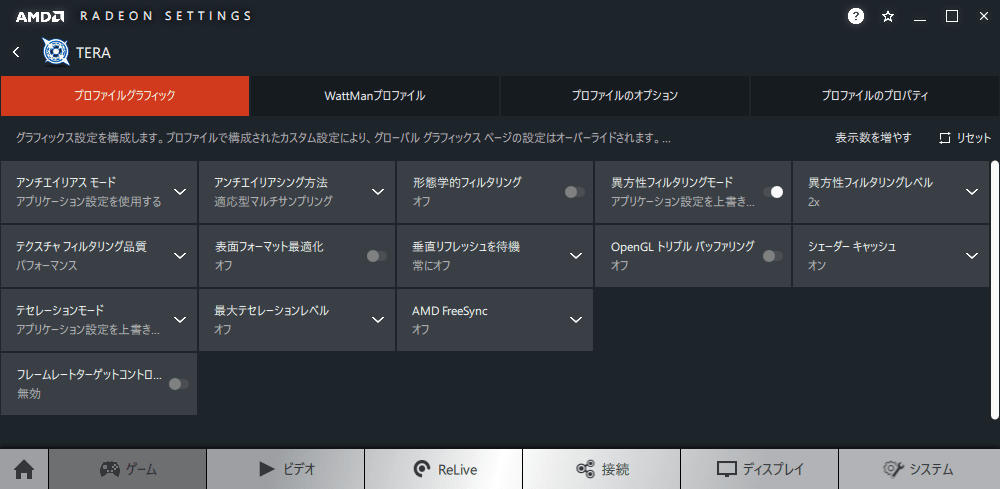Click the グラフィックス設定を構成します description text
1000x489 pixels.
[x=343, y=138]
